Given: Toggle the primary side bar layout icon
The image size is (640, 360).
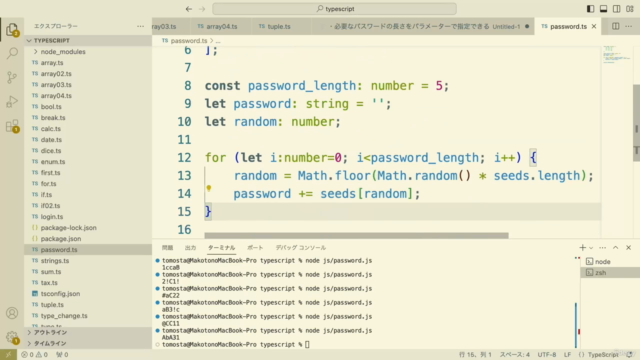Looking at the screenshot, I should (x=590, y=9).
